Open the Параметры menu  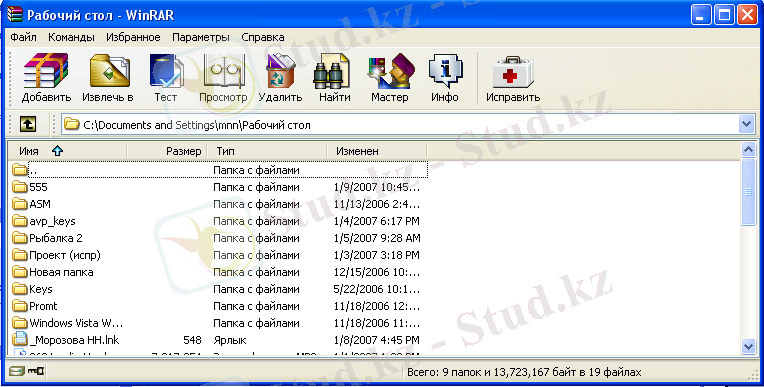coord(200,37)
